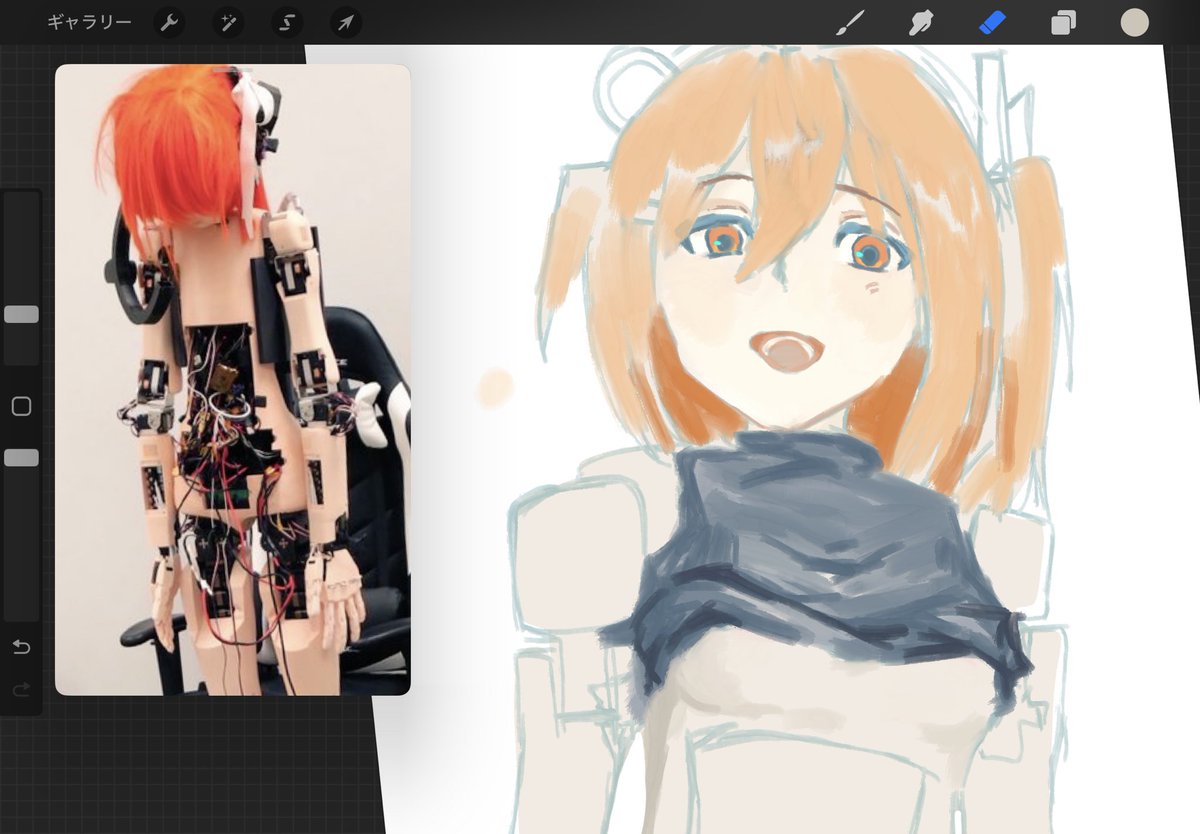Viewport: 1200px width, 834px height.
Task: Tap the robot reference photo
Action: click(233, 380)
